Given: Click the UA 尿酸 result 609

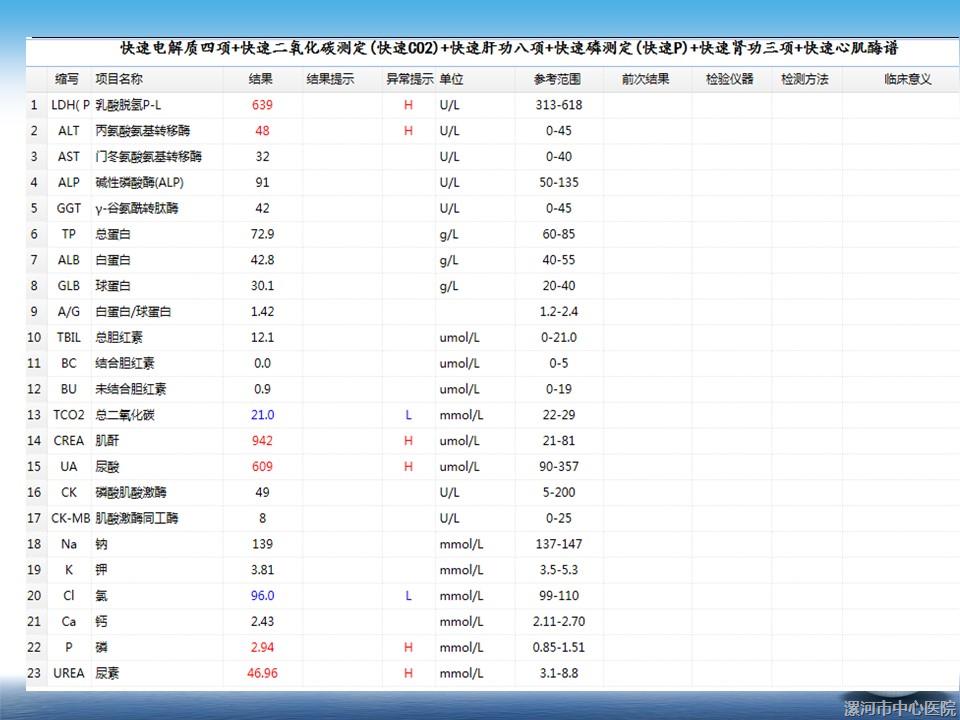Looking at the screenshot, I should [x=262, y=467].
